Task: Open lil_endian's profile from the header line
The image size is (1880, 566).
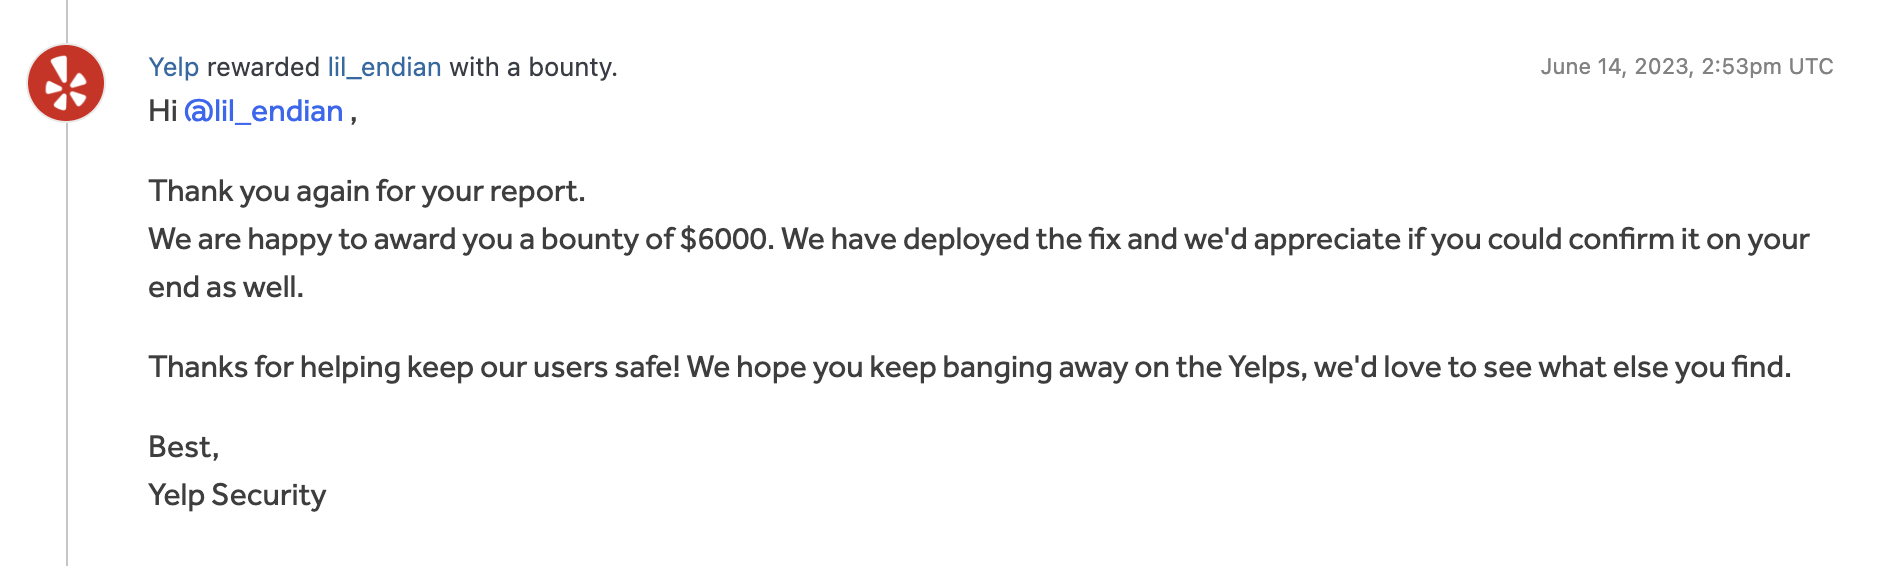Action: (x=384, y=67)
